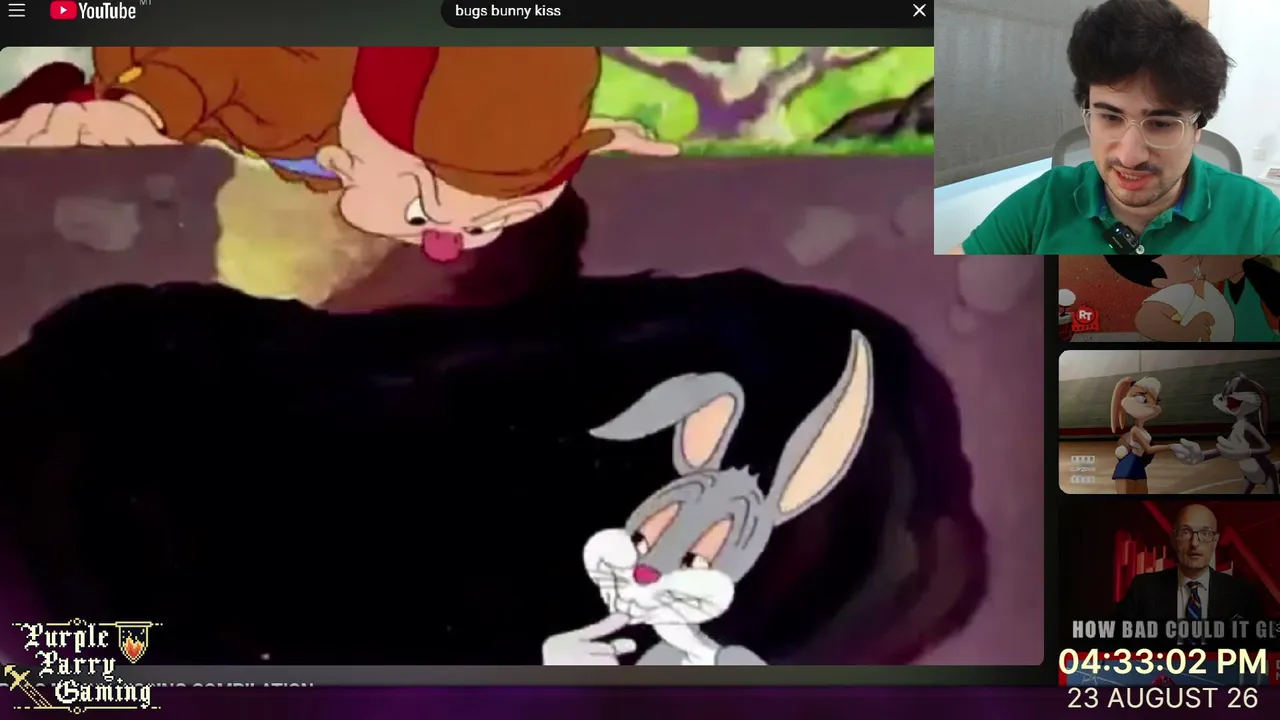The image size is (1280, 720).
Task: Open the Lola and Bugs basketball court thumbnail
Action: point(1169,422)
